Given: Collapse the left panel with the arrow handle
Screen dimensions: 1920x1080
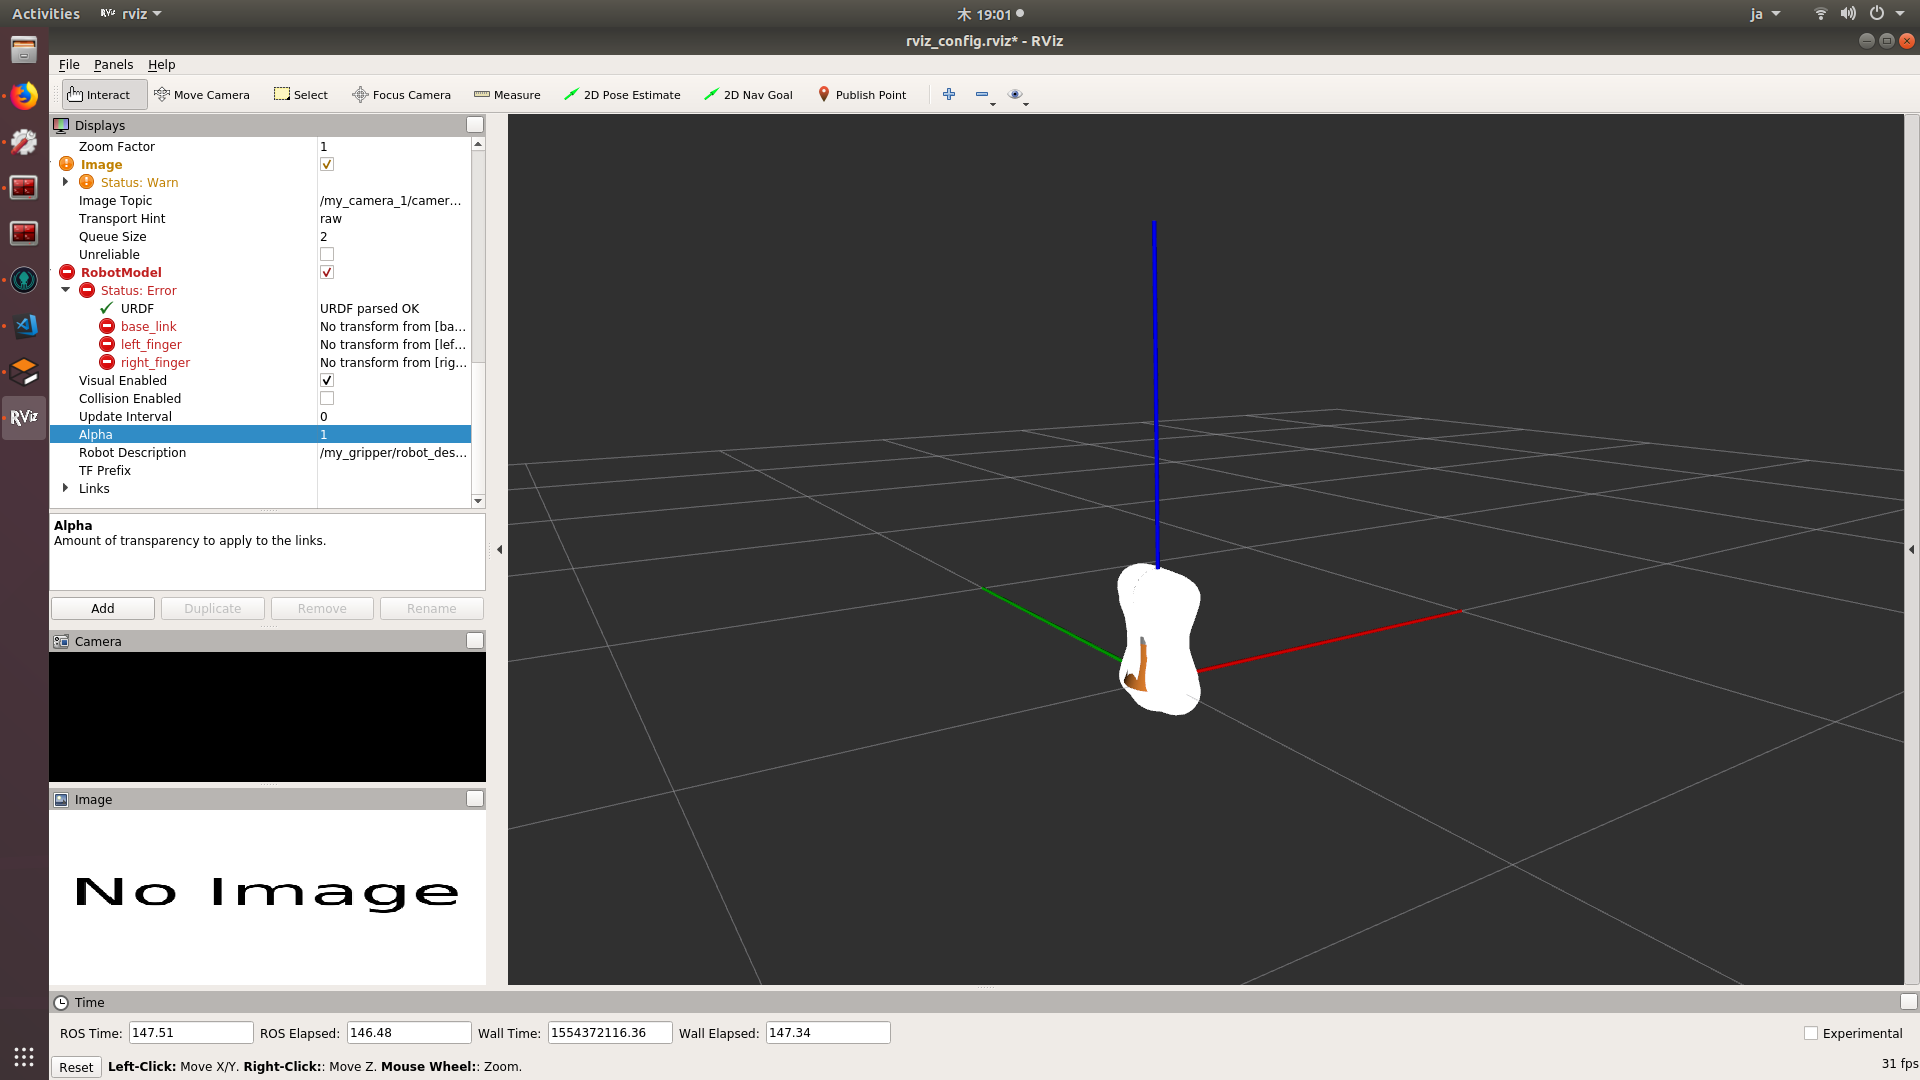Looking at the screenshot, I should click(x=499, y=549).
